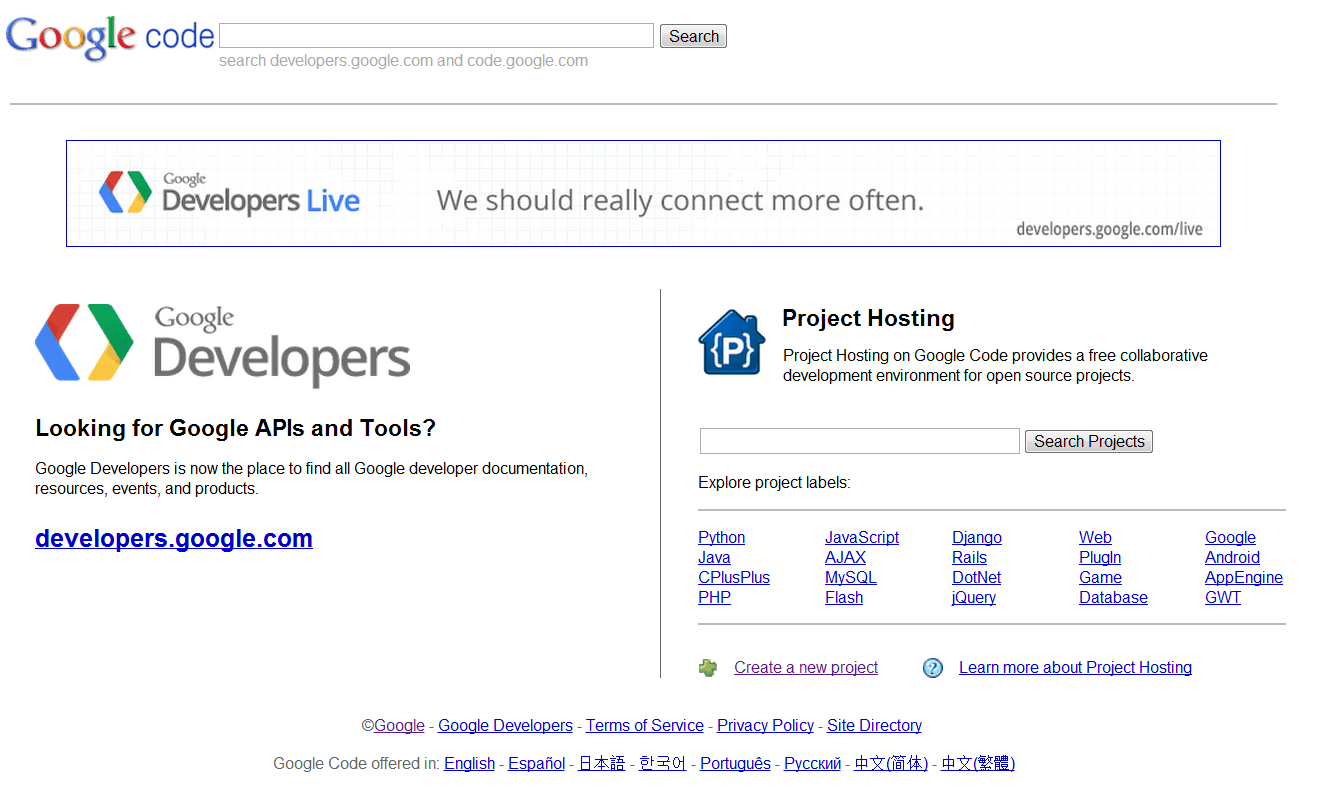Open the Web project label
The image size is (1319, 810).
[1095, 538]
